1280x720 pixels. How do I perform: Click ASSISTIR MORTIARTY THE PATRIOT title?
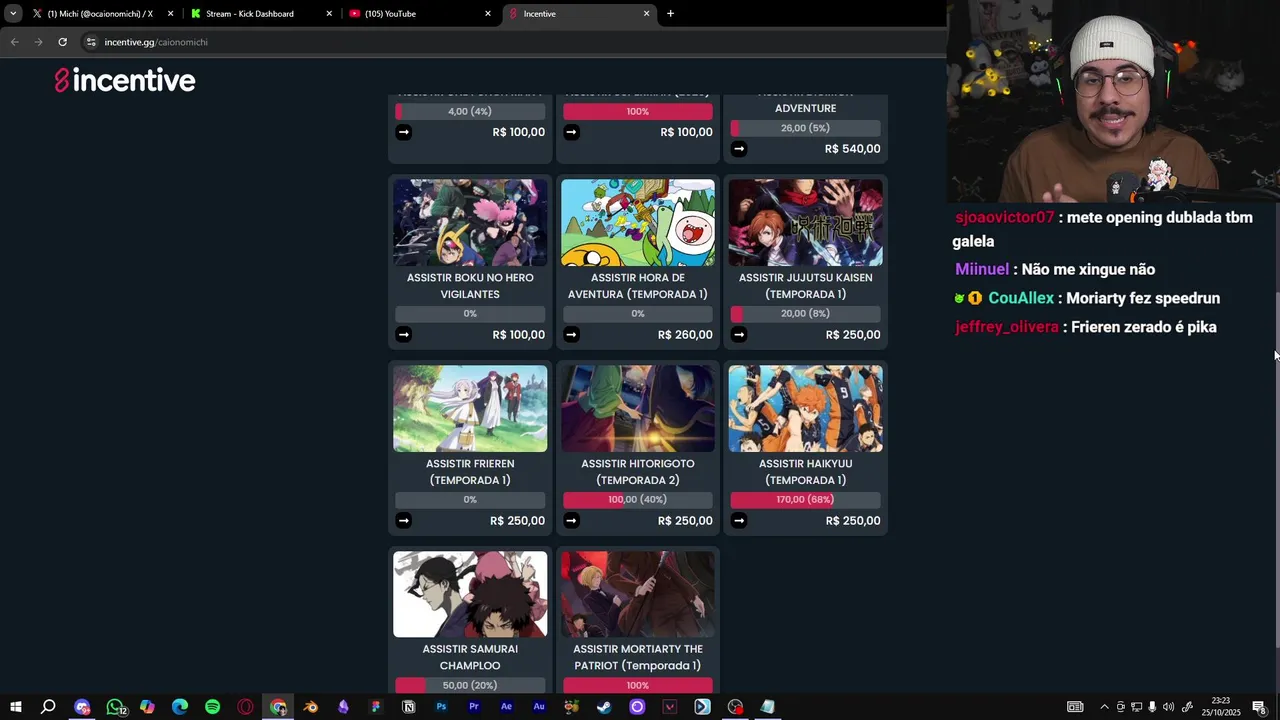[638, 657]
